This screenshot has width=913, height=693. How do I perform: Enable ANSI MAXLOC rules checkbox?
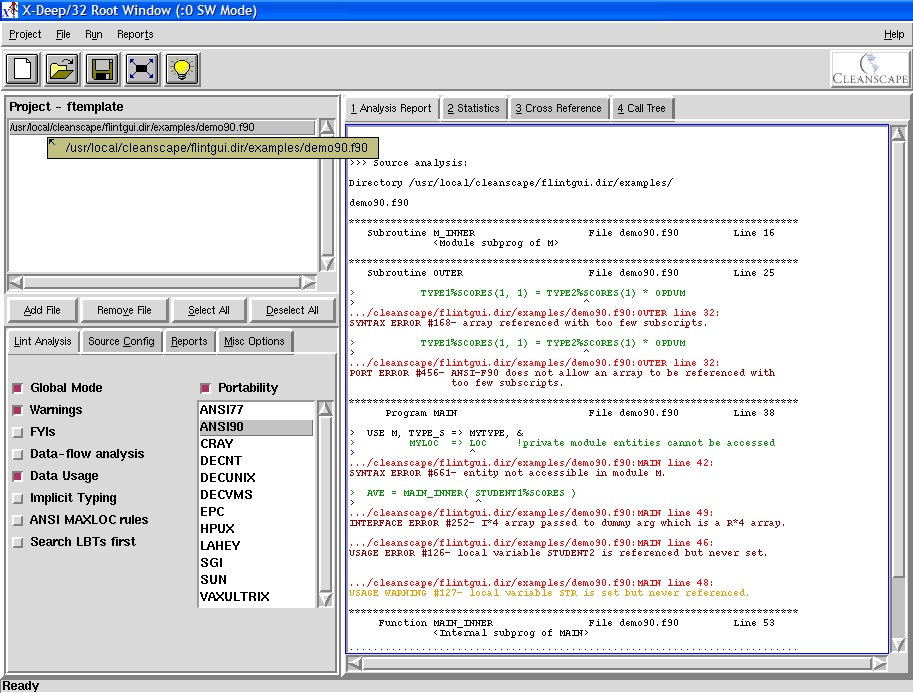pos(18,520)
